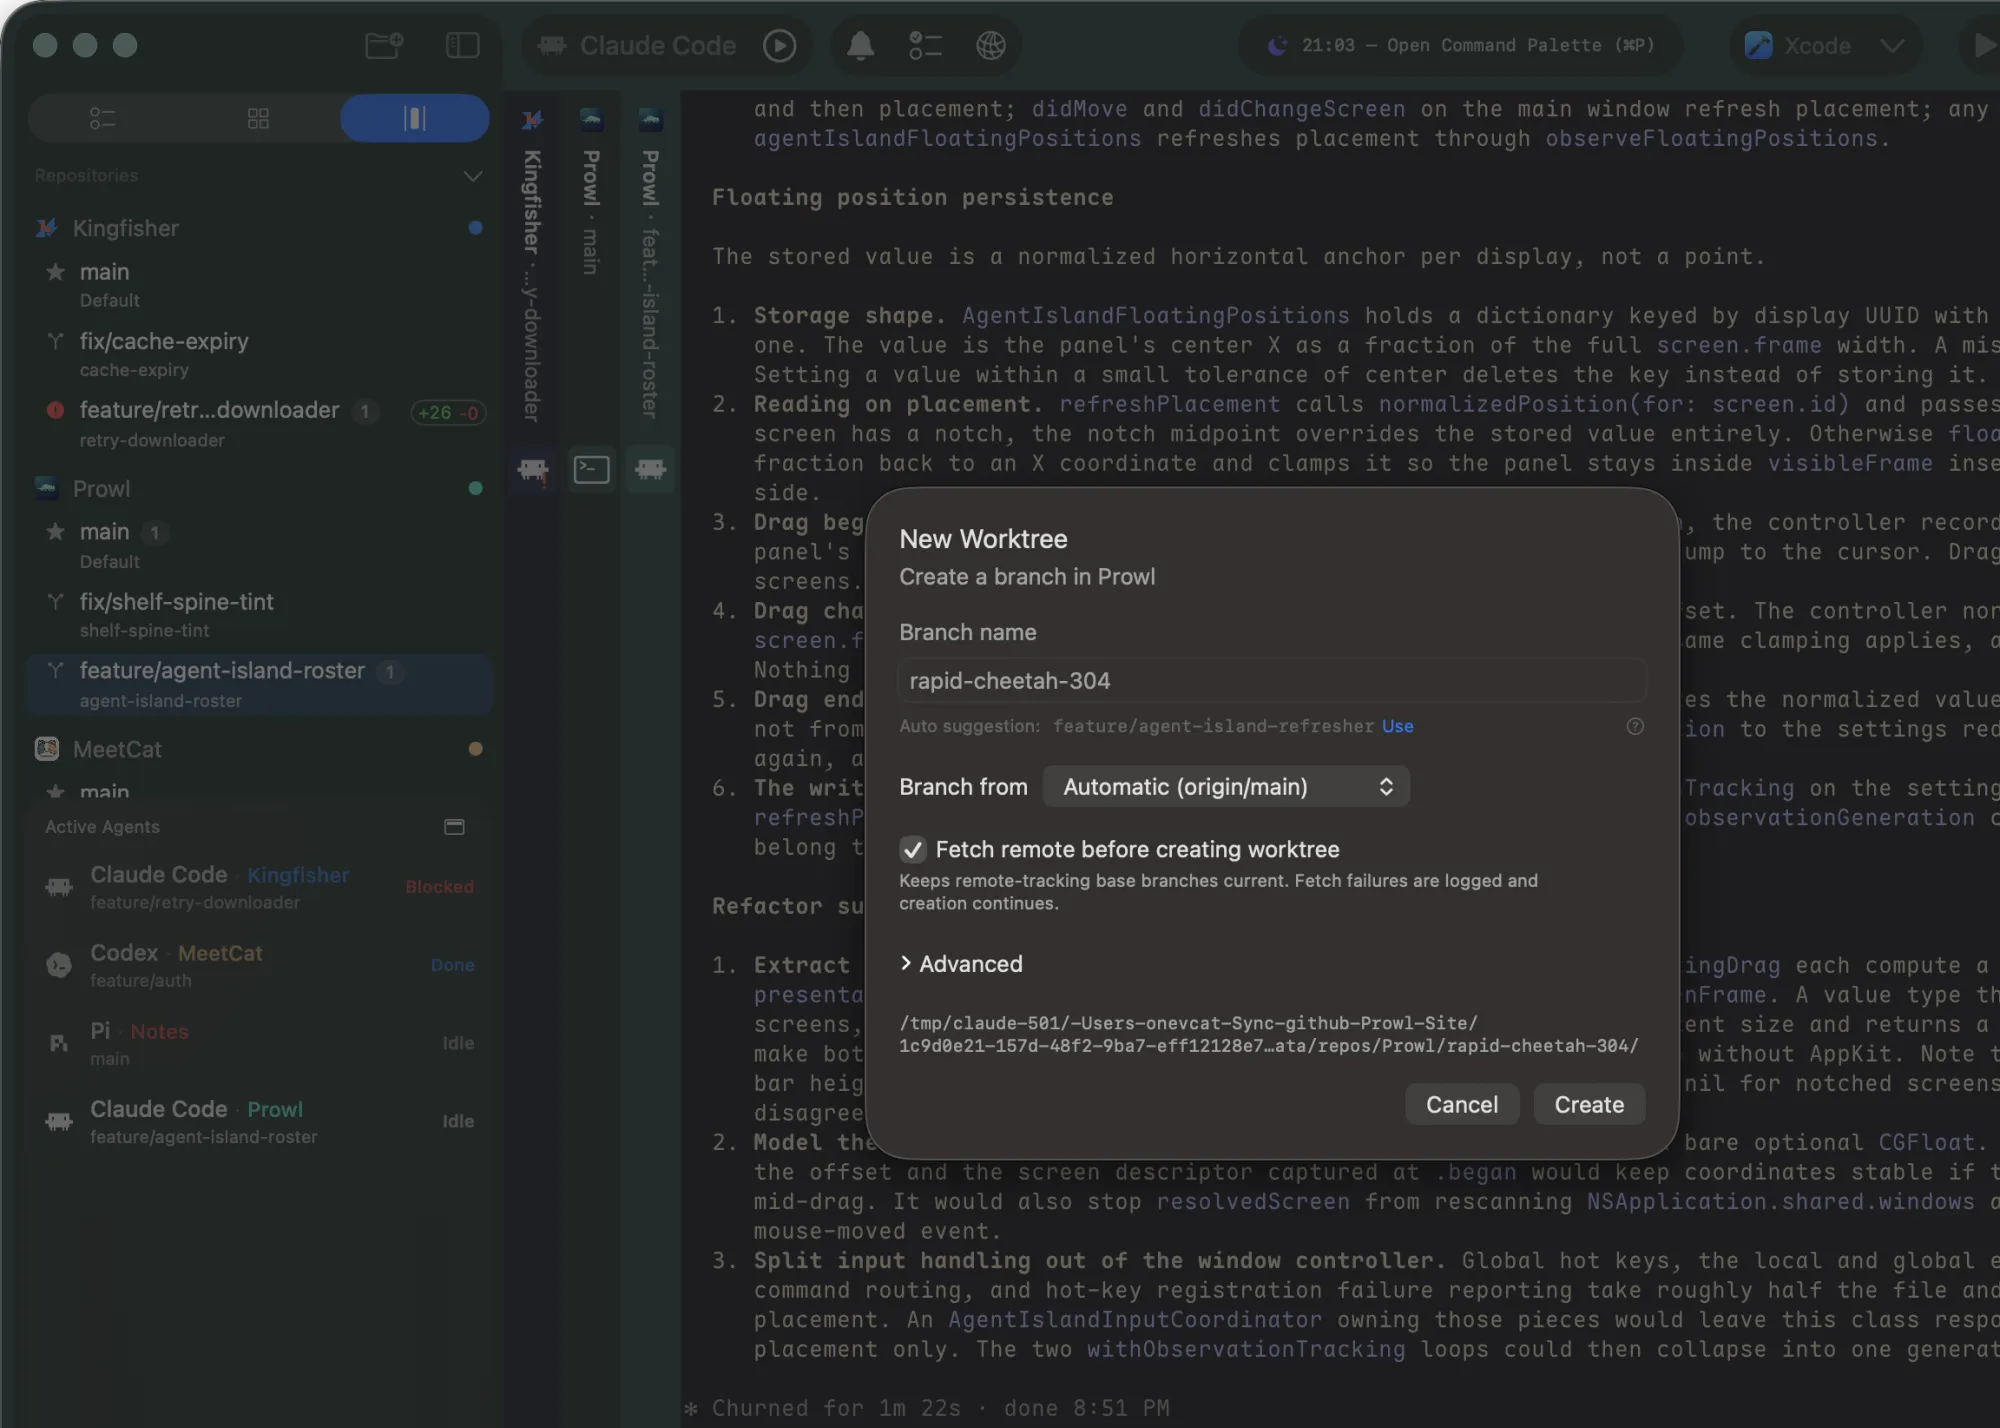Click the Claude Code tab title
The width and height of the screenshot is (2000, 1428).
pyautogui.click(x=658, y=46)
